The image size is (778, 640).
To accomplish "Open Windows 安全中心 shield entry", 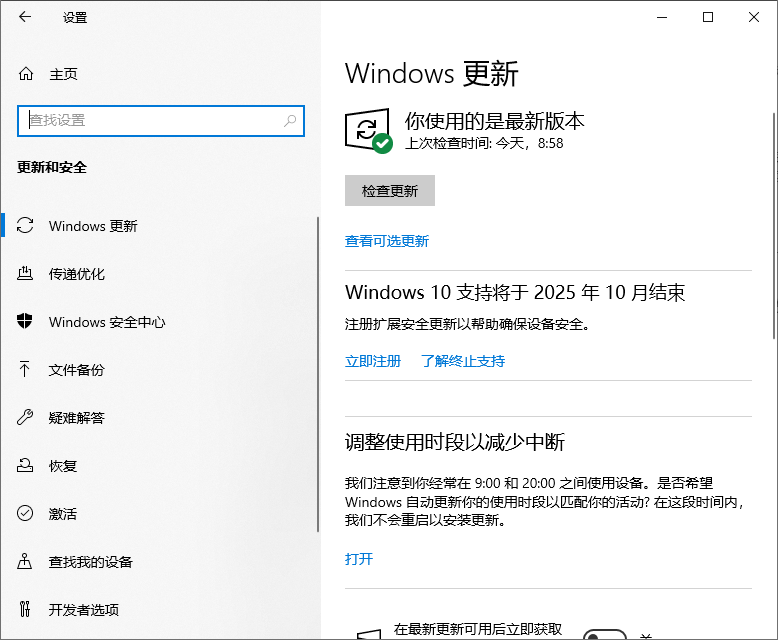I will (106, 322).
